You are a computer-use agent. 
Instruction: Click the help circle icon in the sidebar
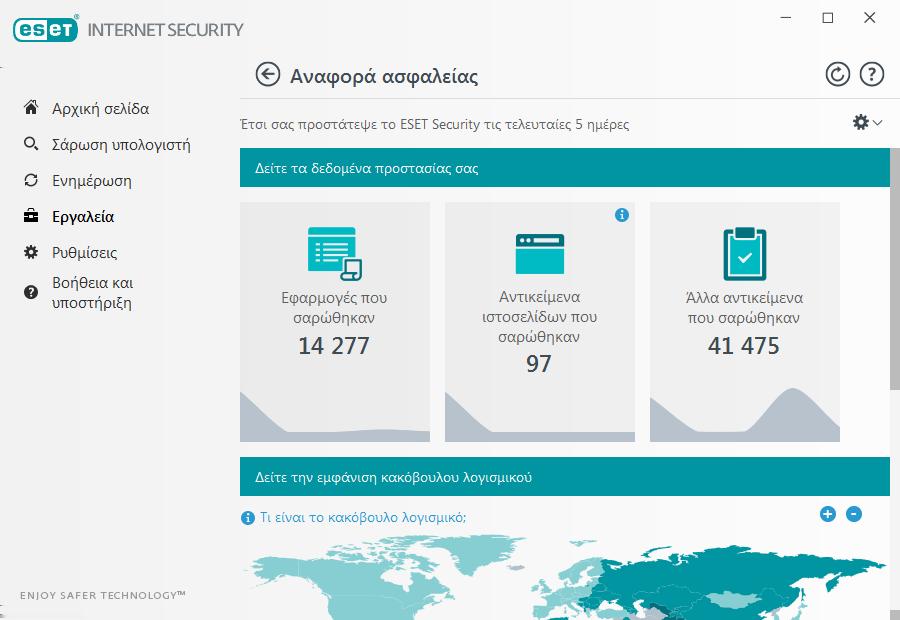point(31,292)
